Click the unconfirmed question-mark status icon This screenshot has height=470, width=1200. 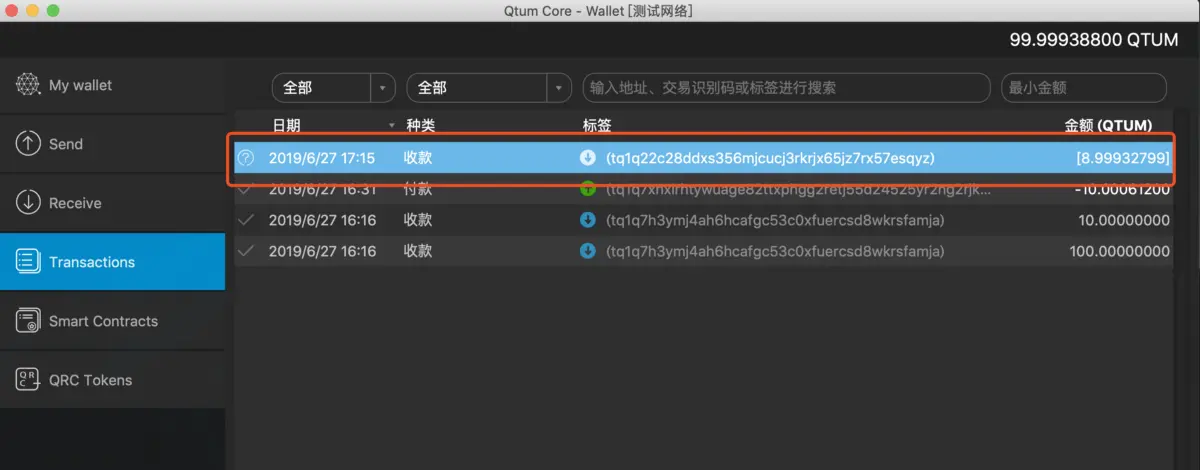click(246, 158)
